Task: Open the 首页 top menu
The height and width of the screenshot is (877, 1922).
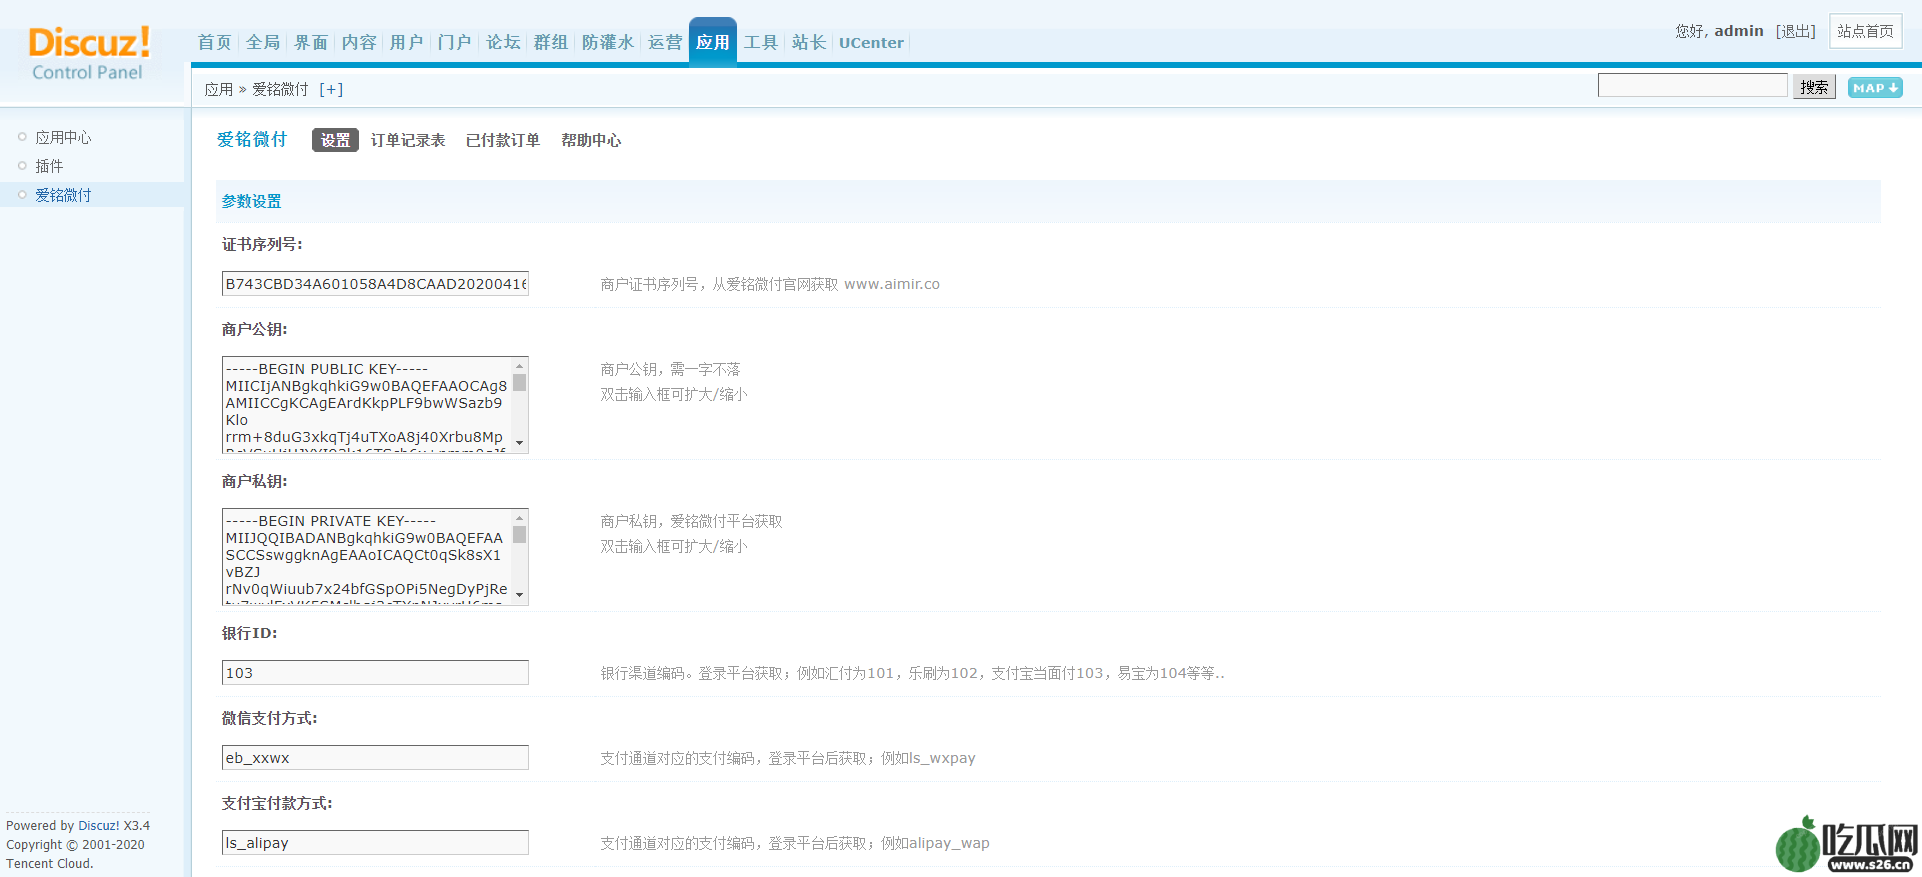Action: [214, 42]
